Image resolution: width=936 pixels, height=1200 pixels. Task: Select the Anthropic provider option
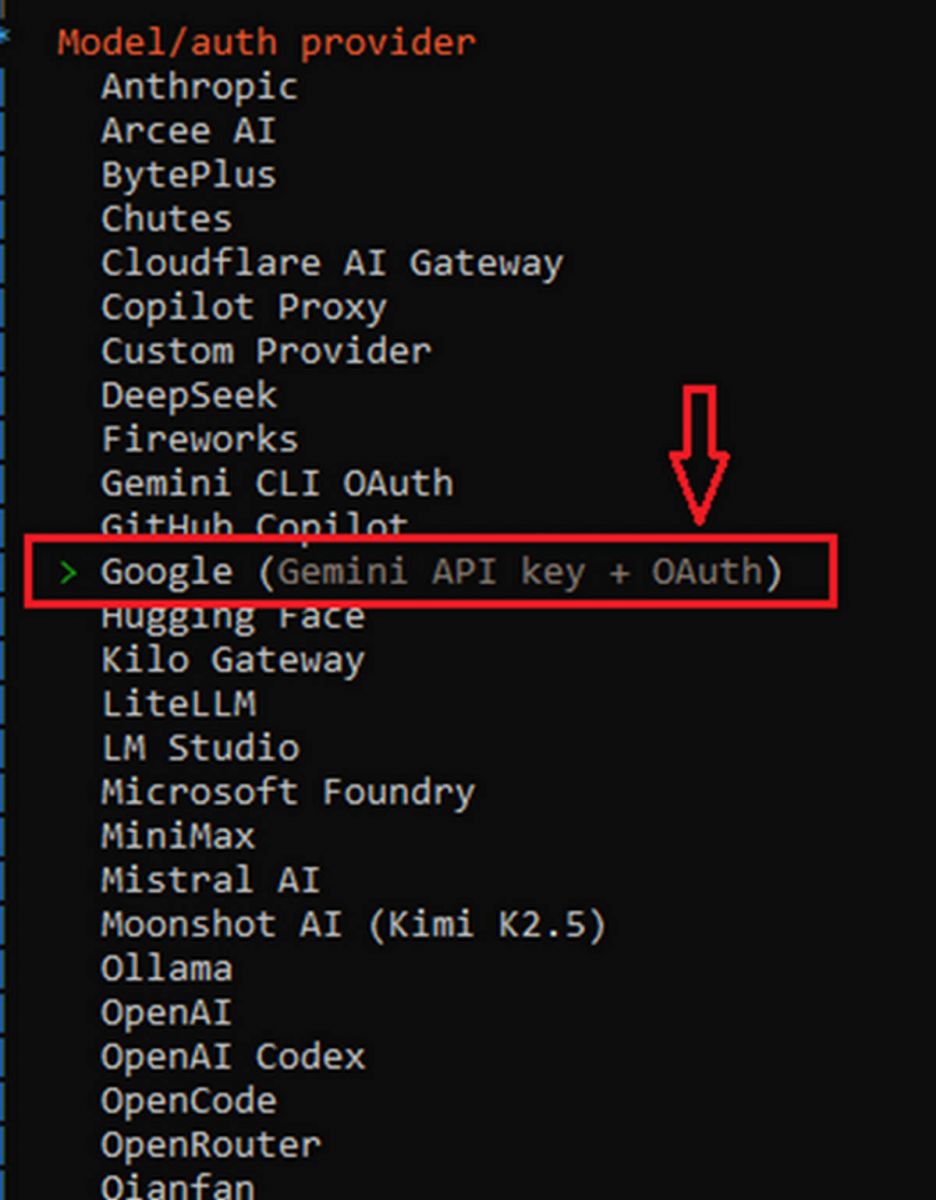click(199, 87)
